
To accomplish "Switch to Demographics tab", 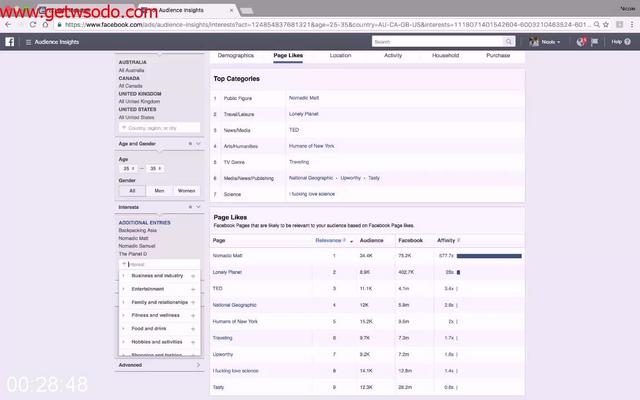I will [x=236, y=56].
